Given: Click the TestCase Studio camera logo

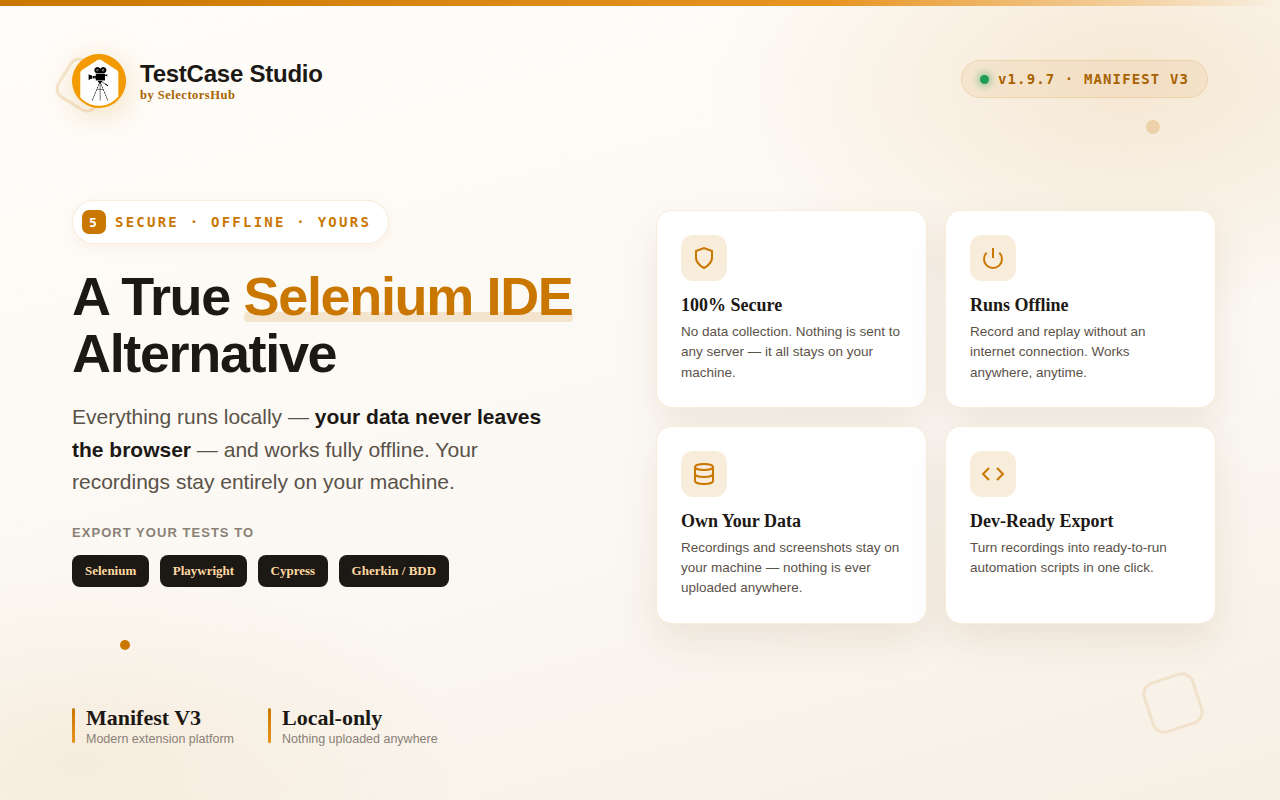Looking at the screenshot, I should coord(99,81).
